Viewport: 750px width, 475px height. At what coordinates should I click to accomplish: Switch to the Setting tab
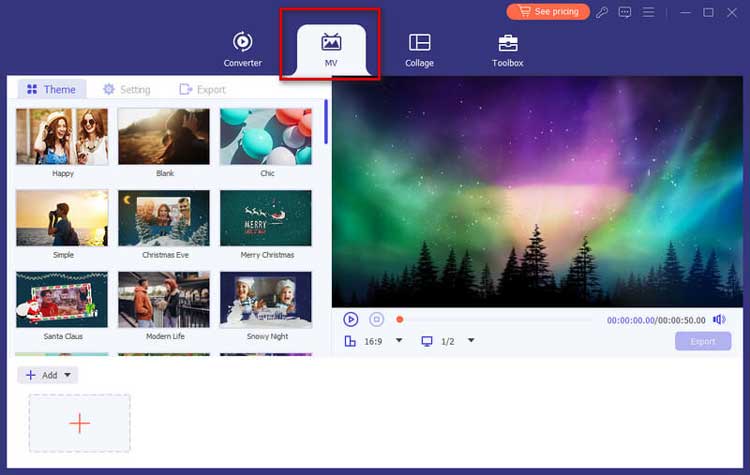click(x=127, y=89)
